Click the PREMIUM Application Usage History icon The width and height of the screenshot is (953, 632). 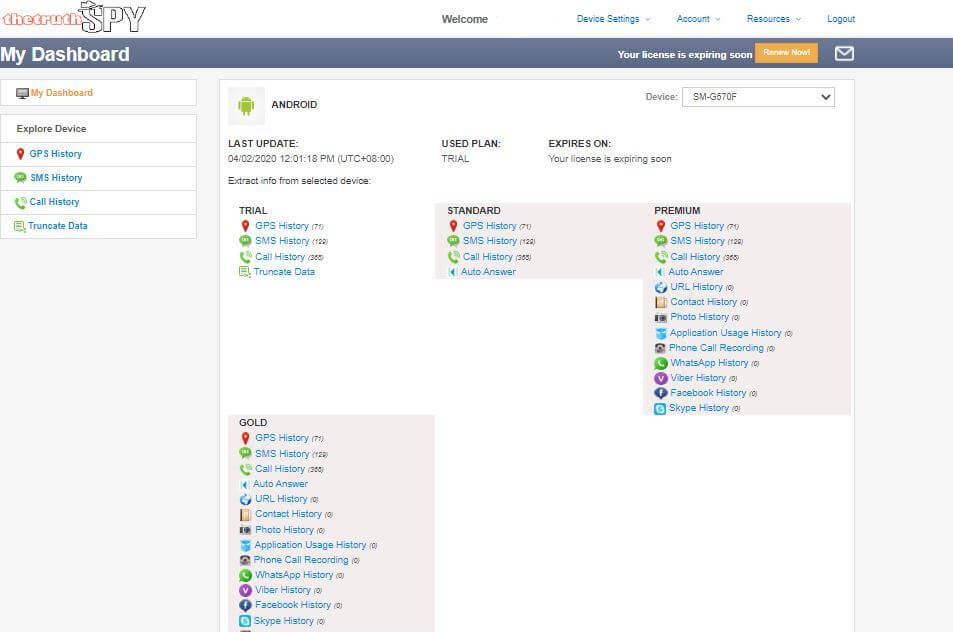[661, 333]
